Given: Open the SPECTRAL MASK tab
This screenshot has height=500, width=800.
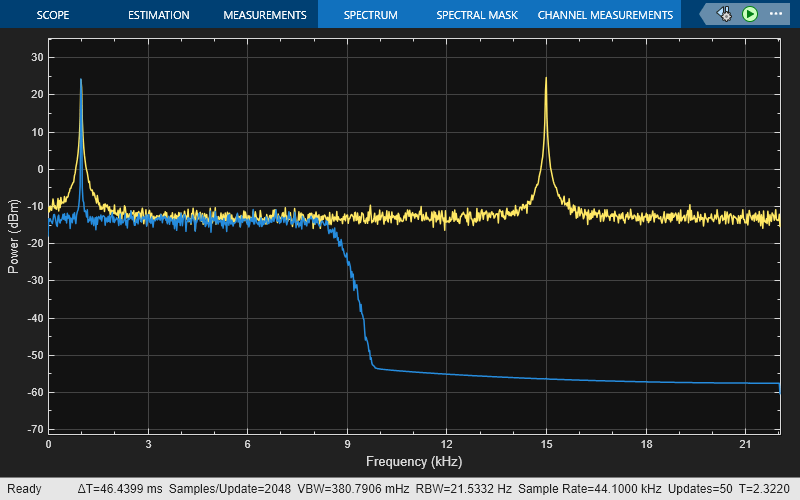Looking at the screenshot, I should point(477,15).
